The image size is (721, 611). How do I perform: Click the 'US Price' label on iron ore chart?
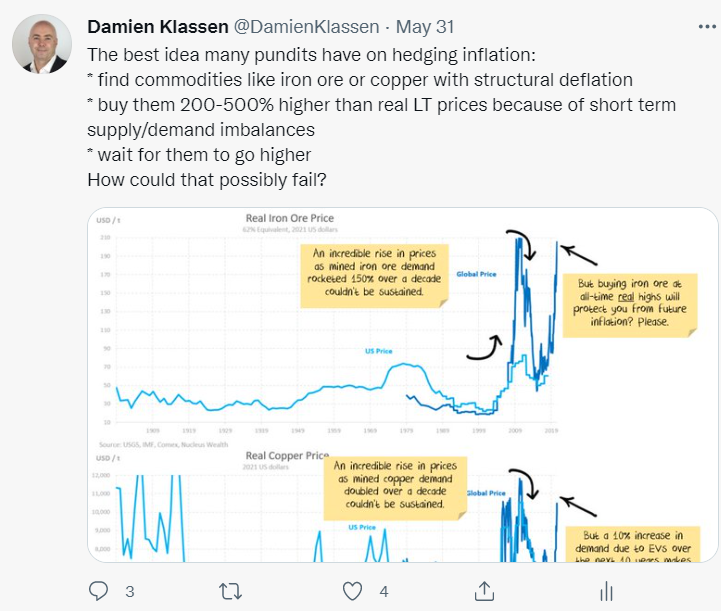tap(376, 351)
